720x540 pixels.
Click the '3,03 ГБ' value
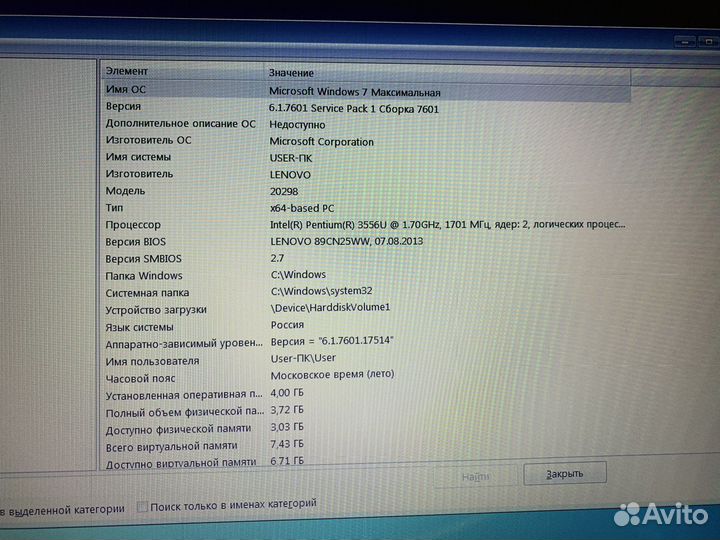pyautogui.click(x=287, y=427)
